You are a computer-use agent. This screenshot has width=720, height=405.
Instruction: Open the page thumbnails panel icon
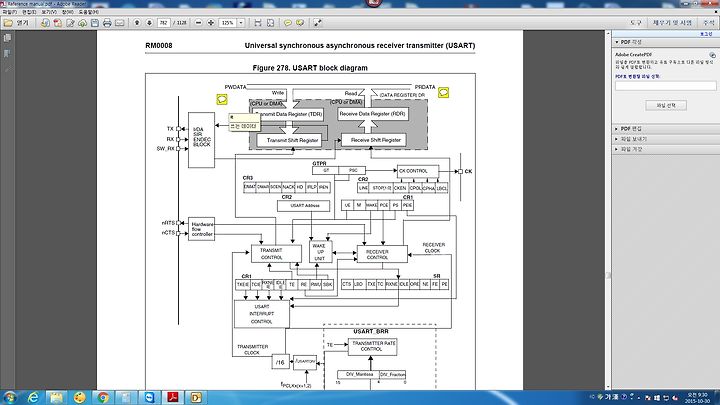click(7, 38)
